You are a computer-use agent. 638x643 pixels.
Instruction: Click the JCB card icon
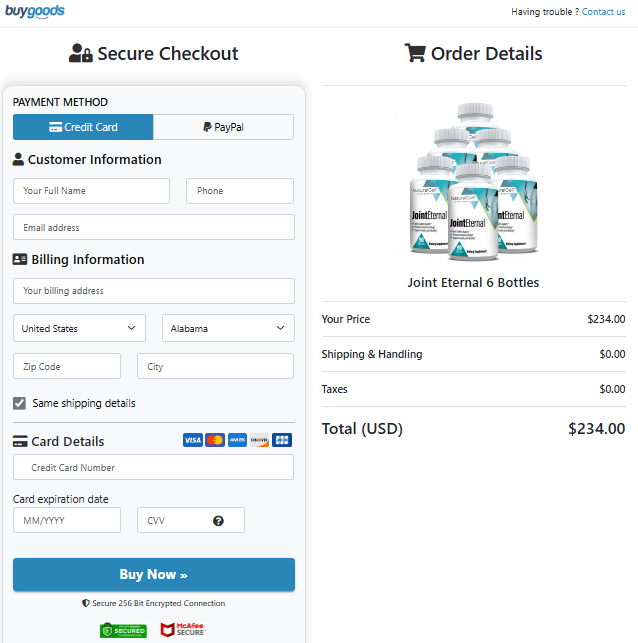click(282, 440)
